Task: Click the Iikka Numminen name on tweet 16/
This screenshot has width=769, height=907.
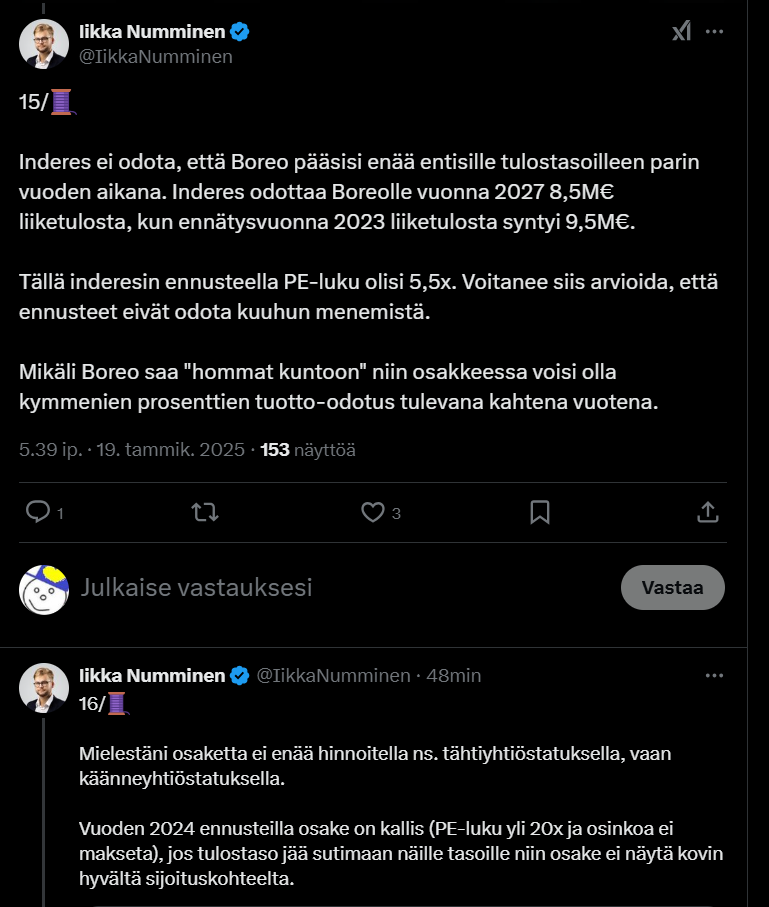Action: pos(152,675)
